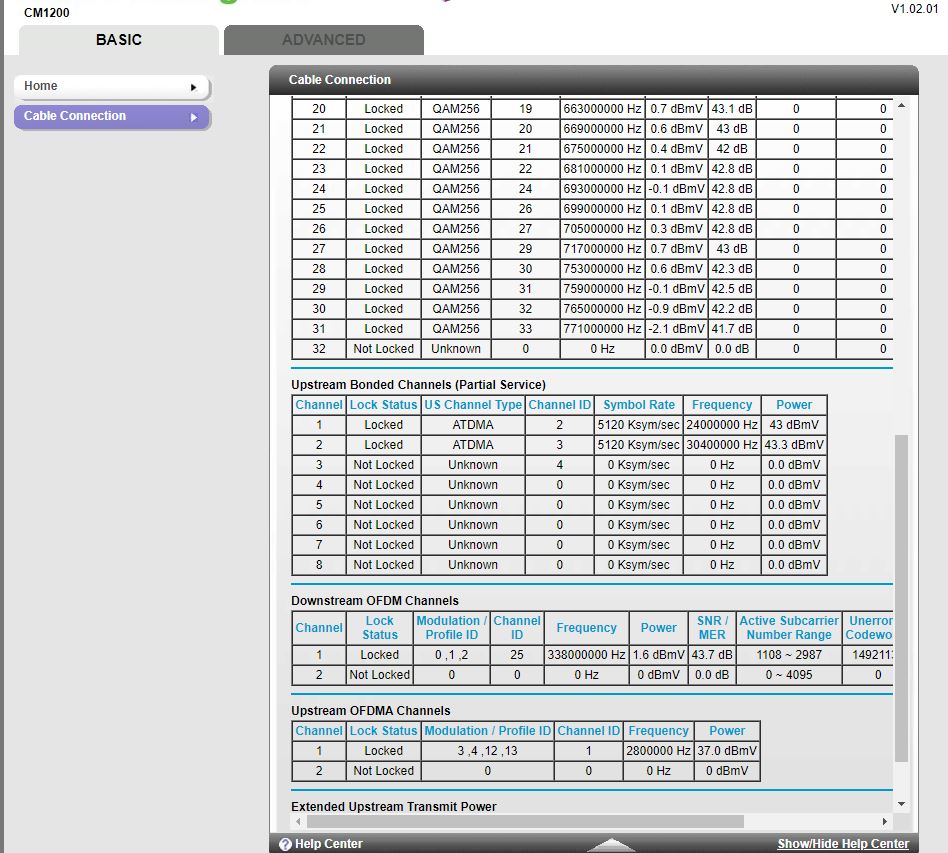
Task: Click the vertical scrollbar down arrow
Action: 901,804
